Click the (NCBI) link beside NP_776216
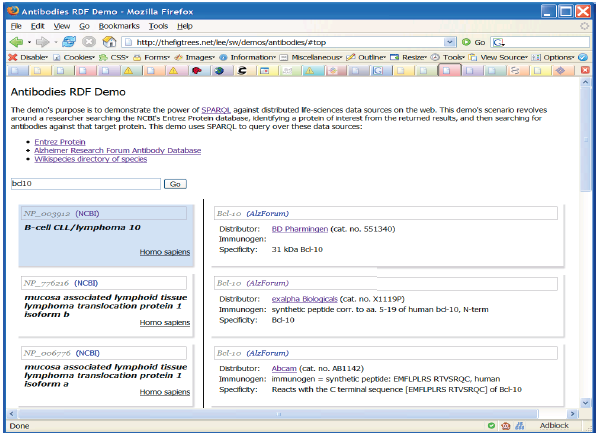The image size is (598, 436). pos(86,283)
